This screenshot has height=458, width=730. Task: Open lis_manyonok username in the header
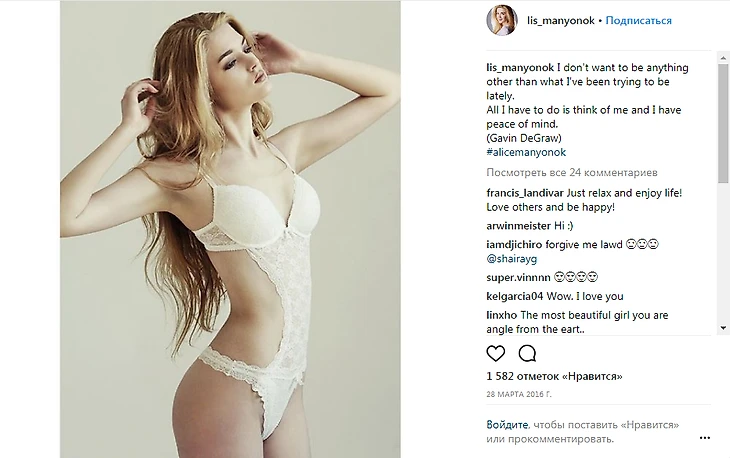561,20
